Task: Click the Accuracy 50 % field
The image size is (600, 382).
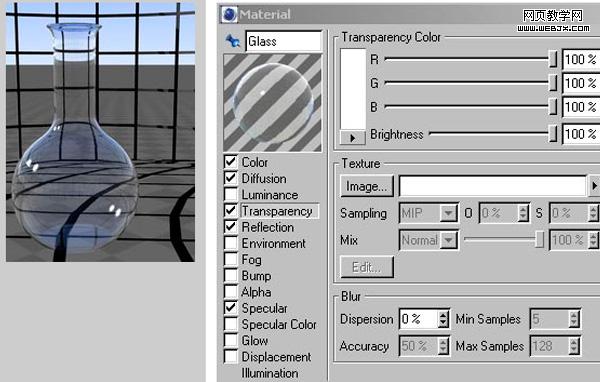Action: (x=419, y=346)
